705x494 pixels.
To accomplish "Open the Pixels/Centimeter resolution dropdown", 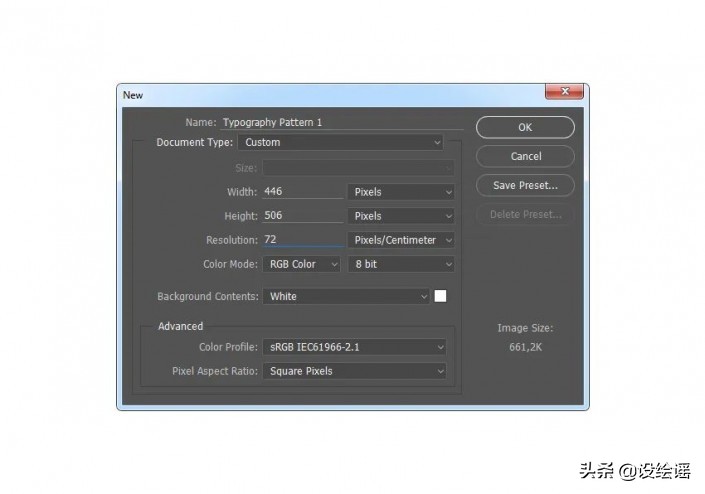I will [401, 240].
